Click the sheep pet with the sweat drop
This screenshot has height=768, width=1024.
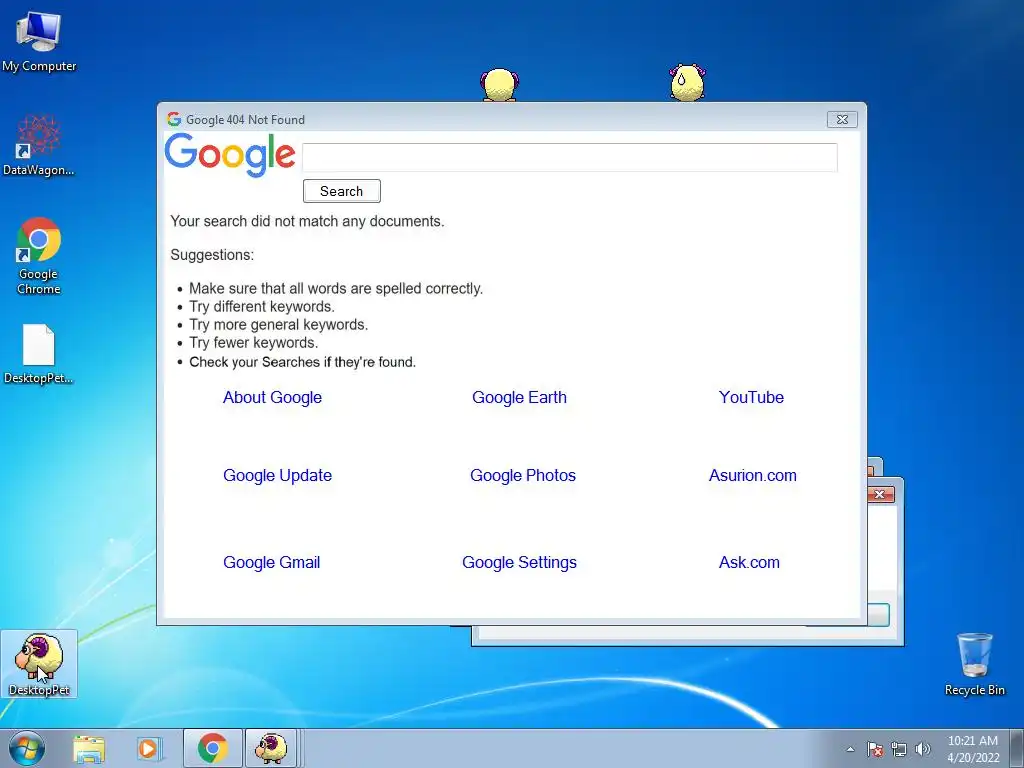[687, 82]
